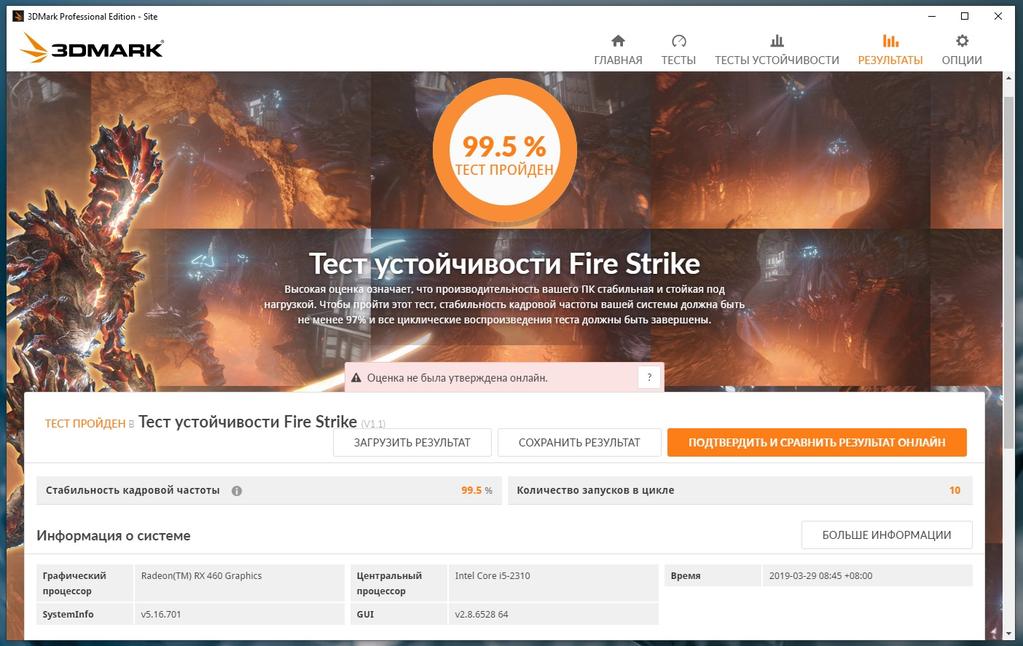
Task: Click the Тест устойчивости Fire Strike banner heading
Action: [504, 264]
